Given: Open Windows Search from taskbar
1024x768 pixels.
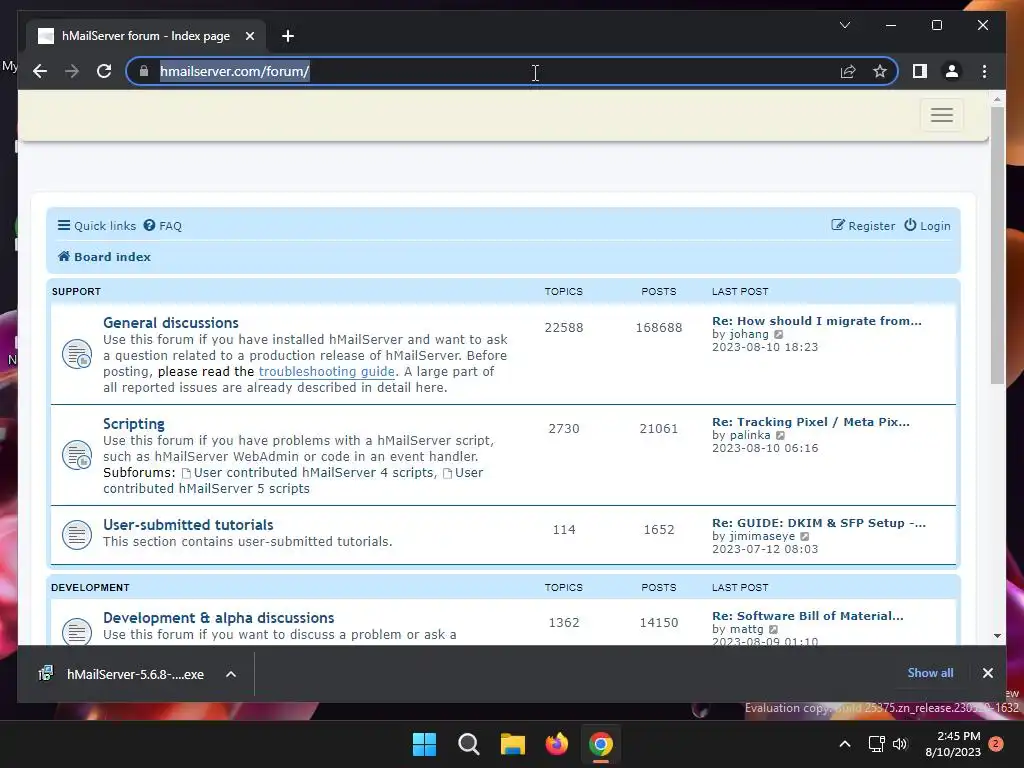Looking at the screenshot, I should [469, 744].
